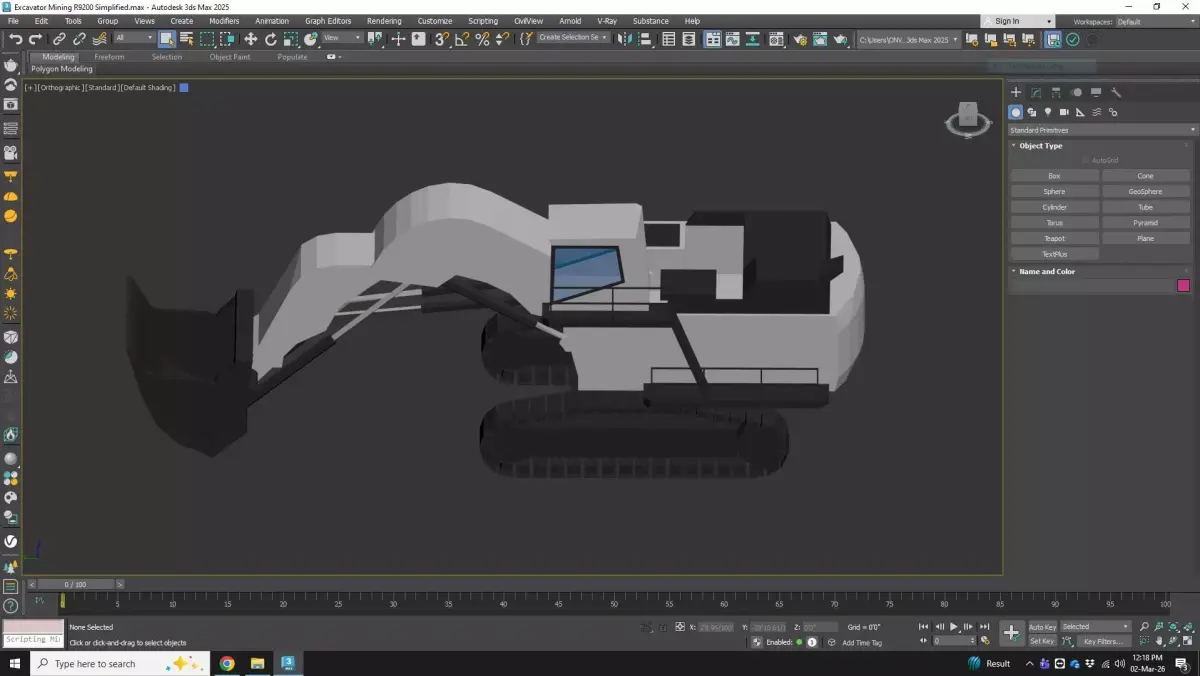Click the Sign In button
This screenshot has height=676, width=1200.
1017,21
